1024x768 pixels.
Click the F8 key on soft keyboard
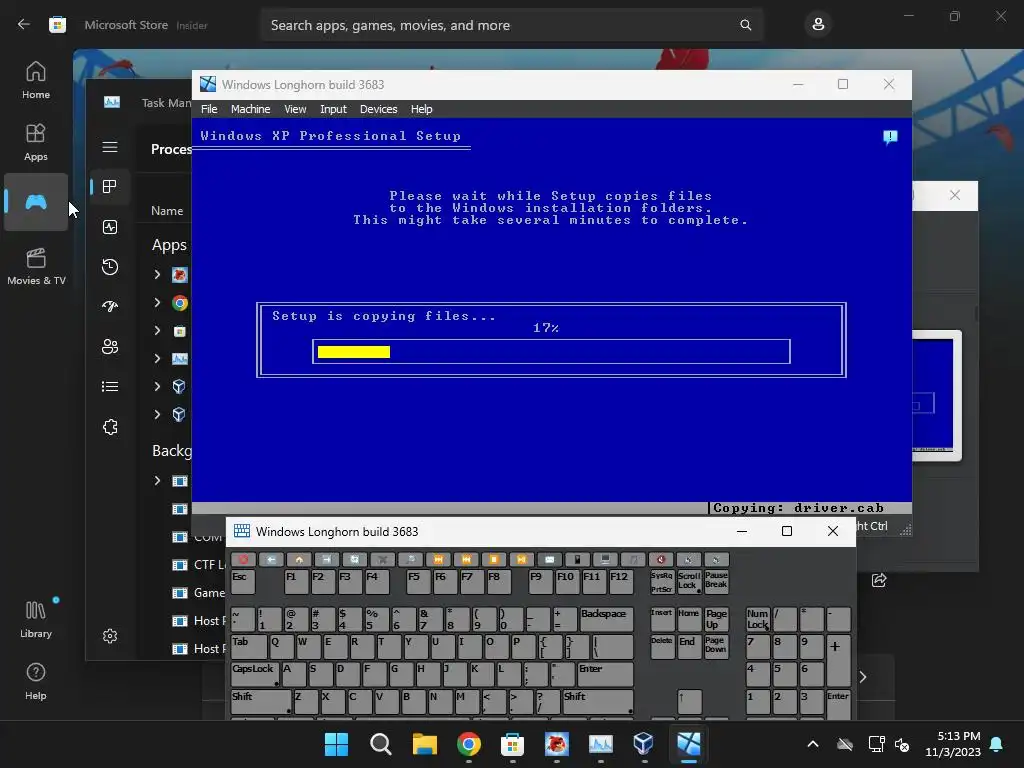[498, 582]
